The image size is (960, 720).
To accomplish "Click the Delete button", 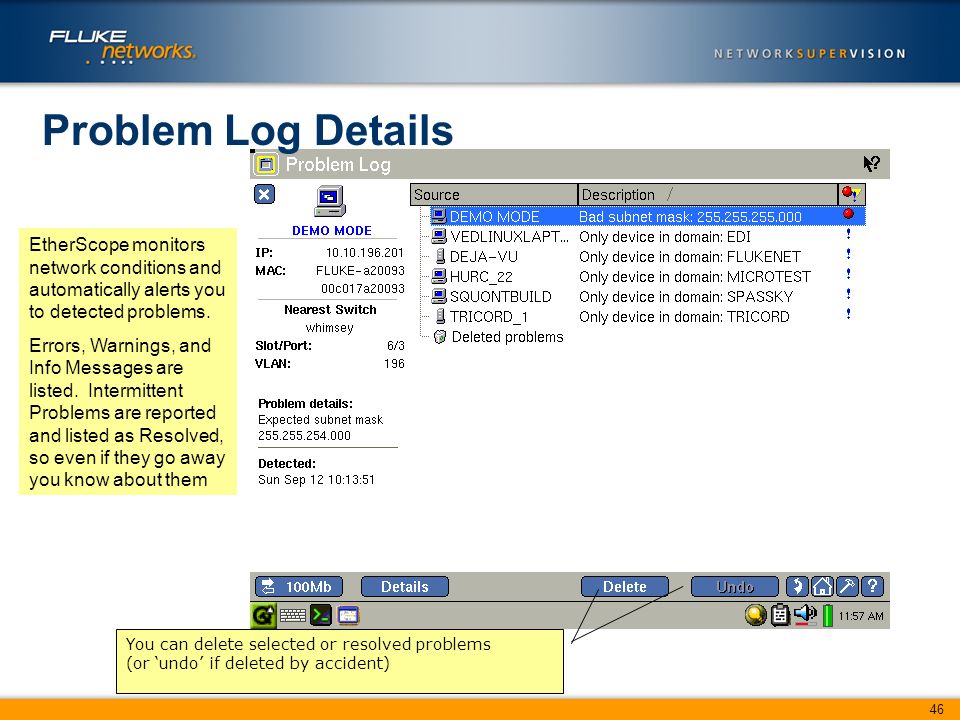I will pos(624,587).
